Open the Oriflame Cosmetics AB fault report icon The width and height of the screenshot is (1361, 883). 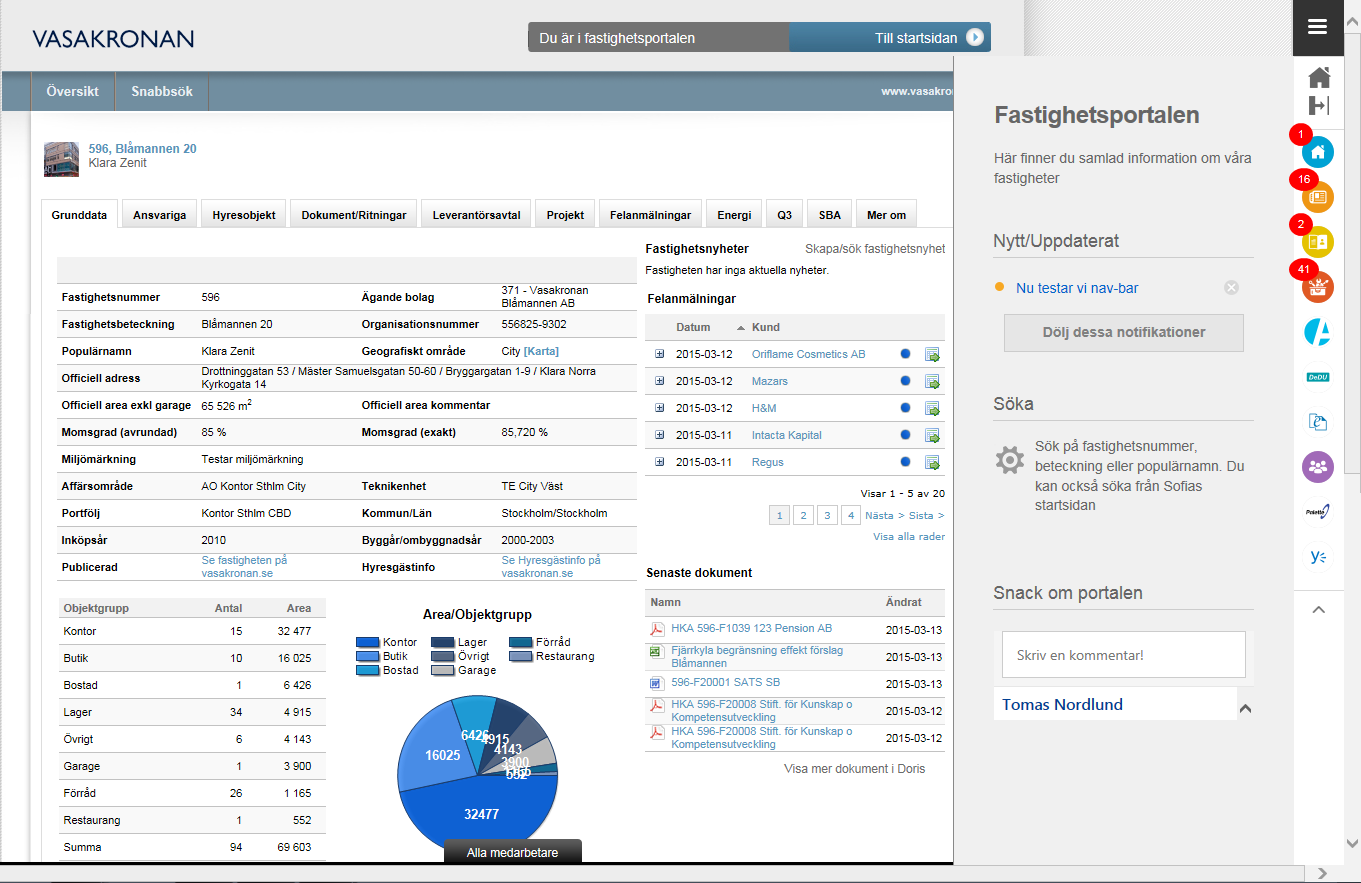click(x=932, y=354)
